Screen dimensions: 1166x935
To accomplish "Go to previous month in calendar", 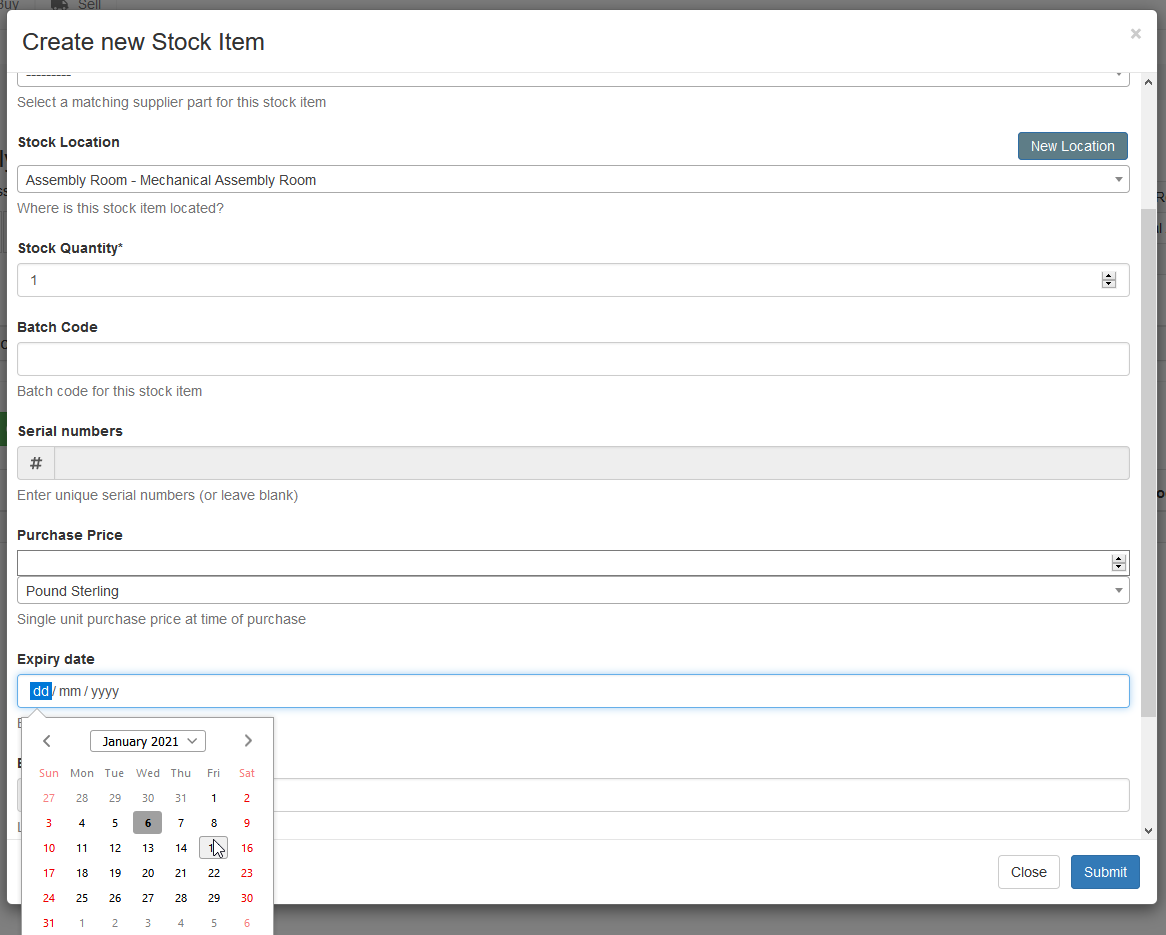I will (47, 741).
